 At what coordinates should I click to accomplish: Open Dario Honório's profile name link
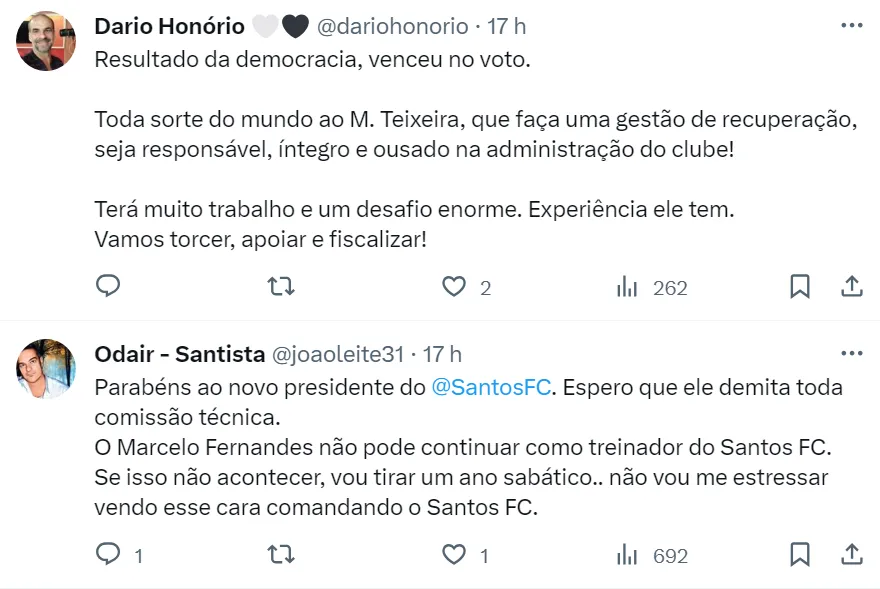tap(169, 26)
